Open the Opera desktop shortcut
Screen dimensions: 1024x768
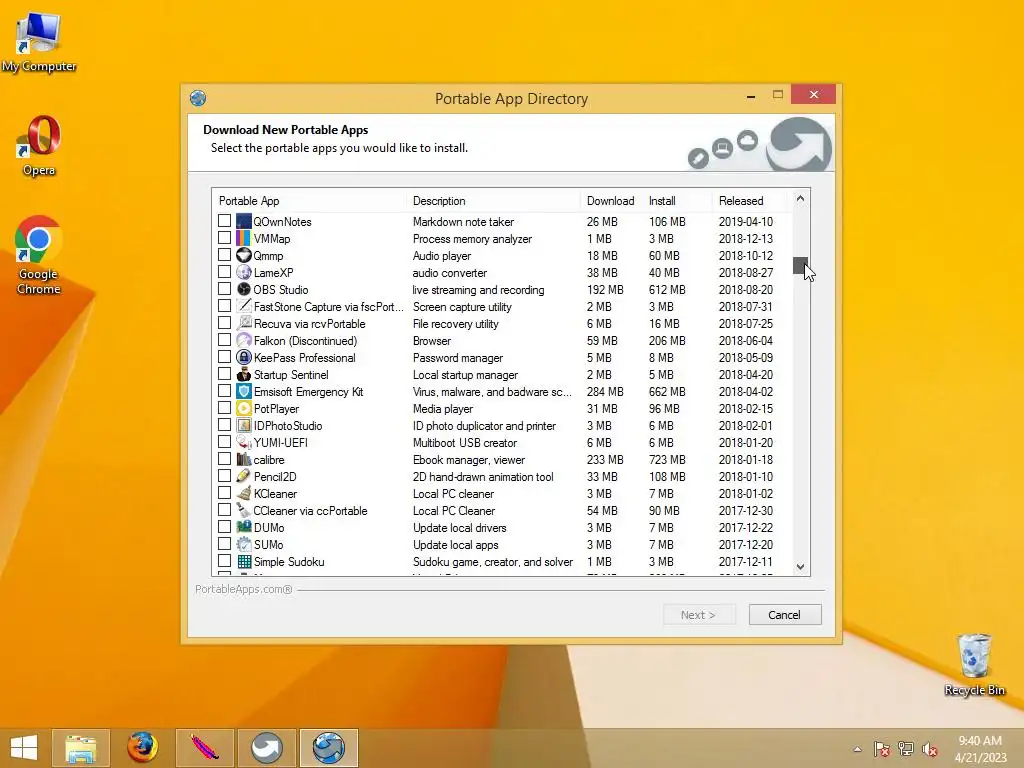pos(39,146)
